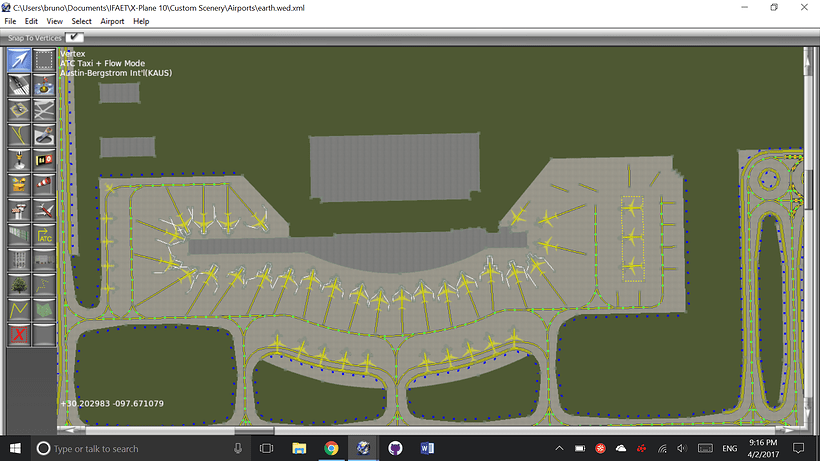Select the Tower Viewpoint tool
The width and height of the screenshot is (820, 461).
tap(19, 210)
